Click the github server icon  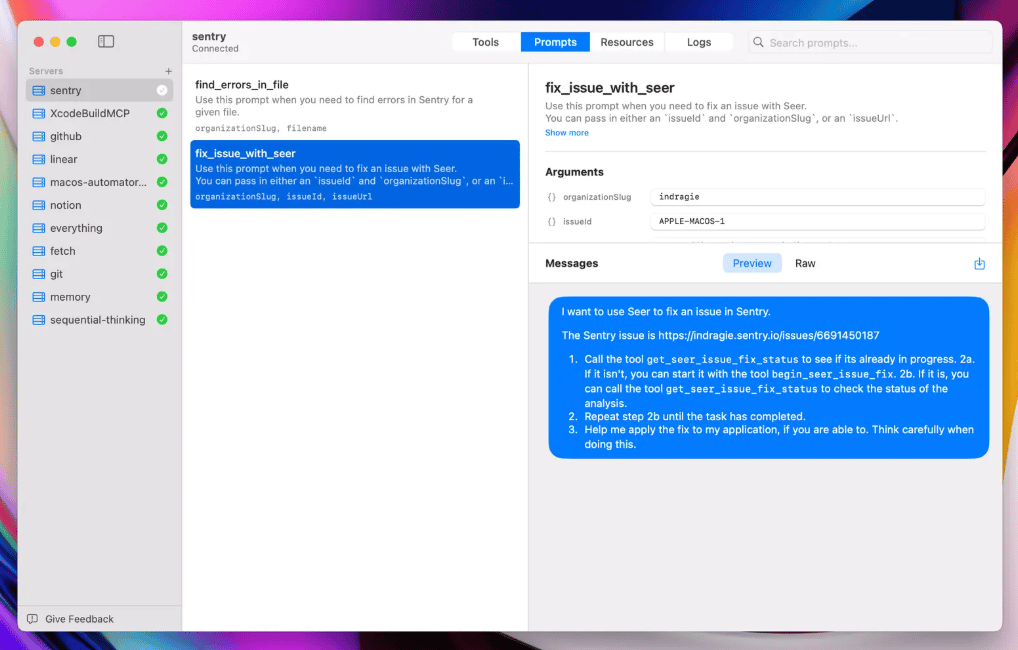(39, 136)
